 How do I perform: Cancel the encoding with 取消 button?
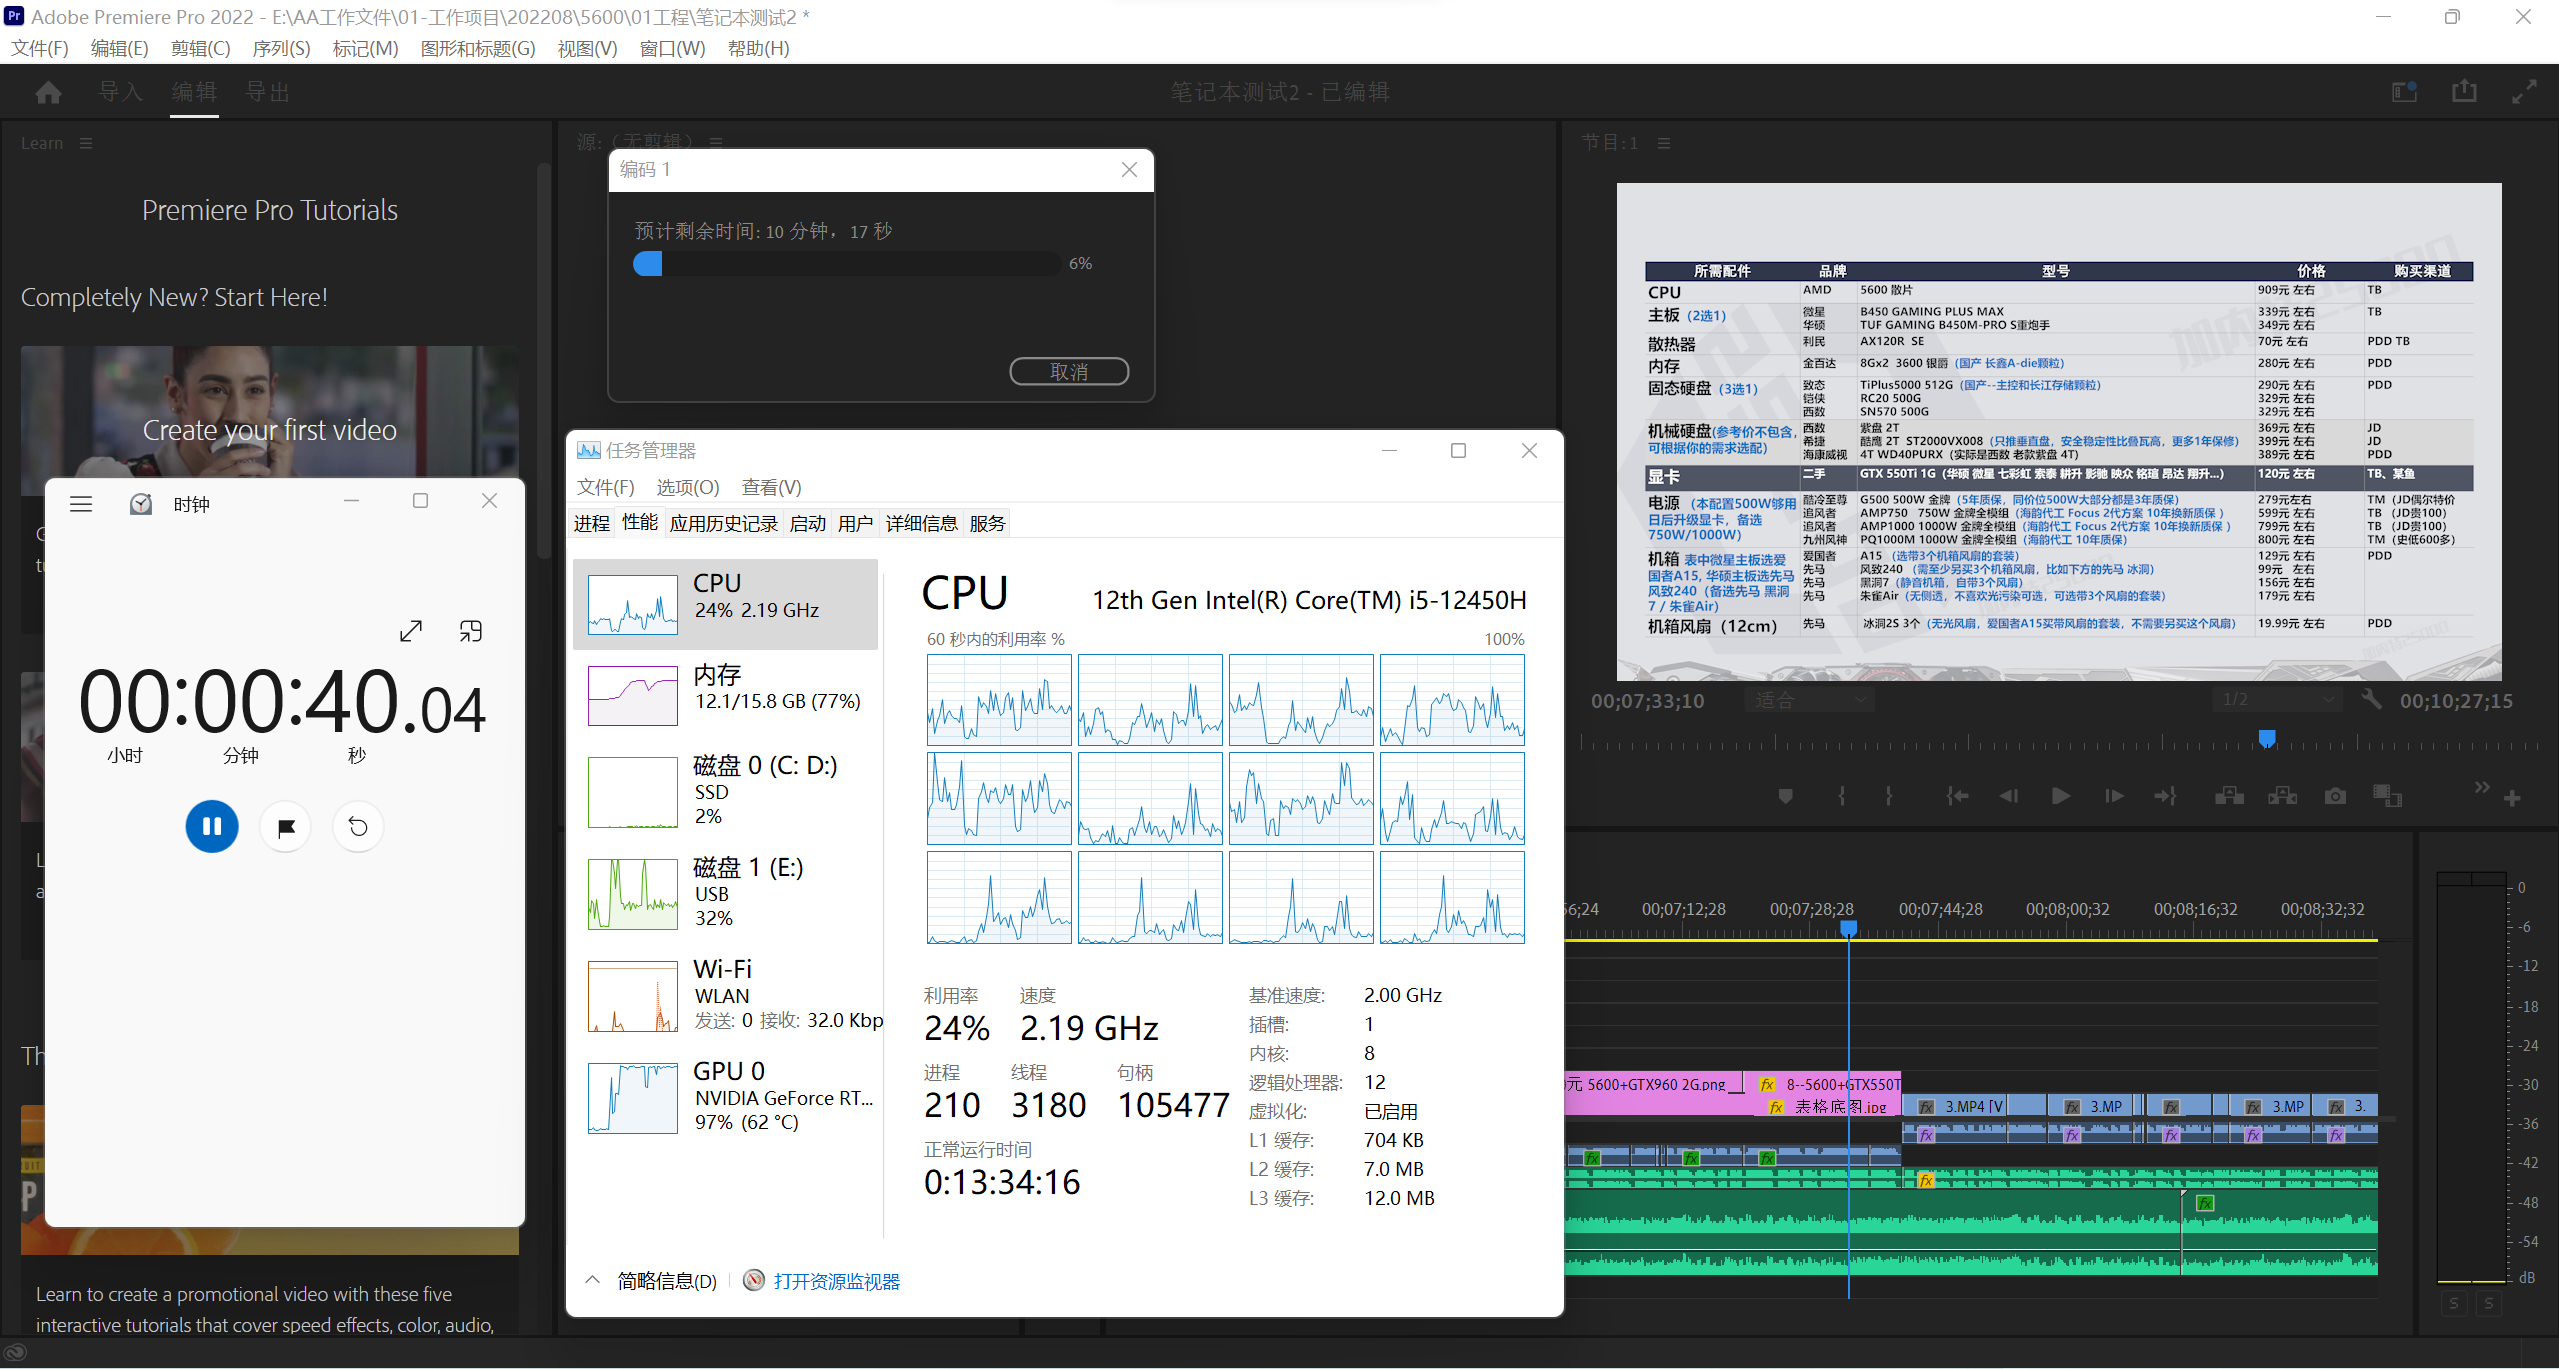[1068, 371]
